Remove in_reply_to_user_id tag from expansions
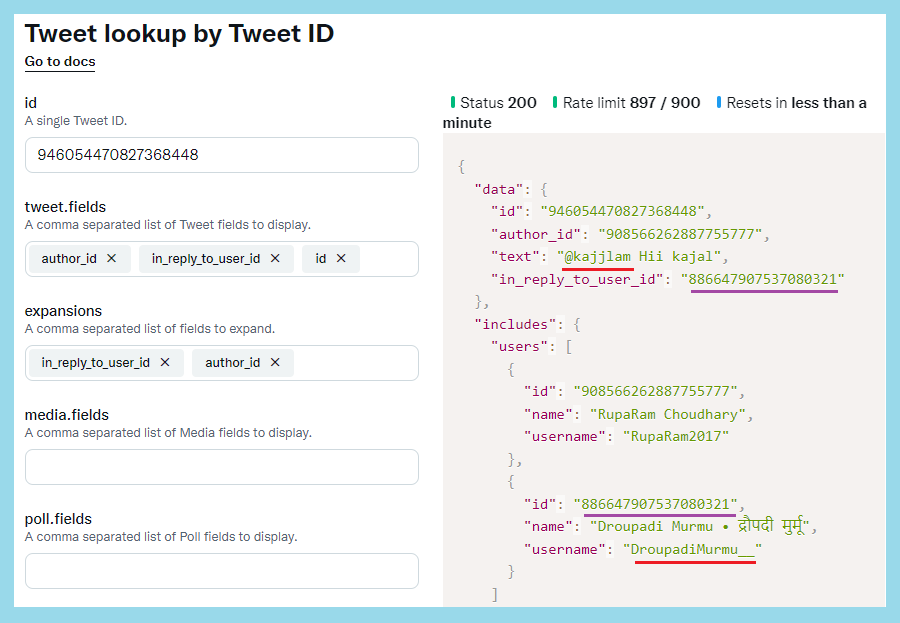900x623 pixels. (x=165, y=362)
